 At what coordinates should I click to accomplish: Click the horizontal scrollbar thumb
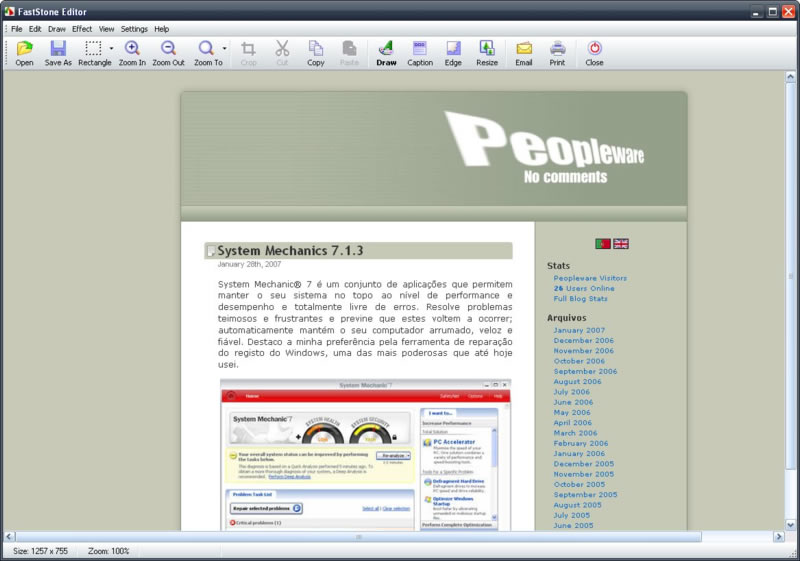point(359,537)
